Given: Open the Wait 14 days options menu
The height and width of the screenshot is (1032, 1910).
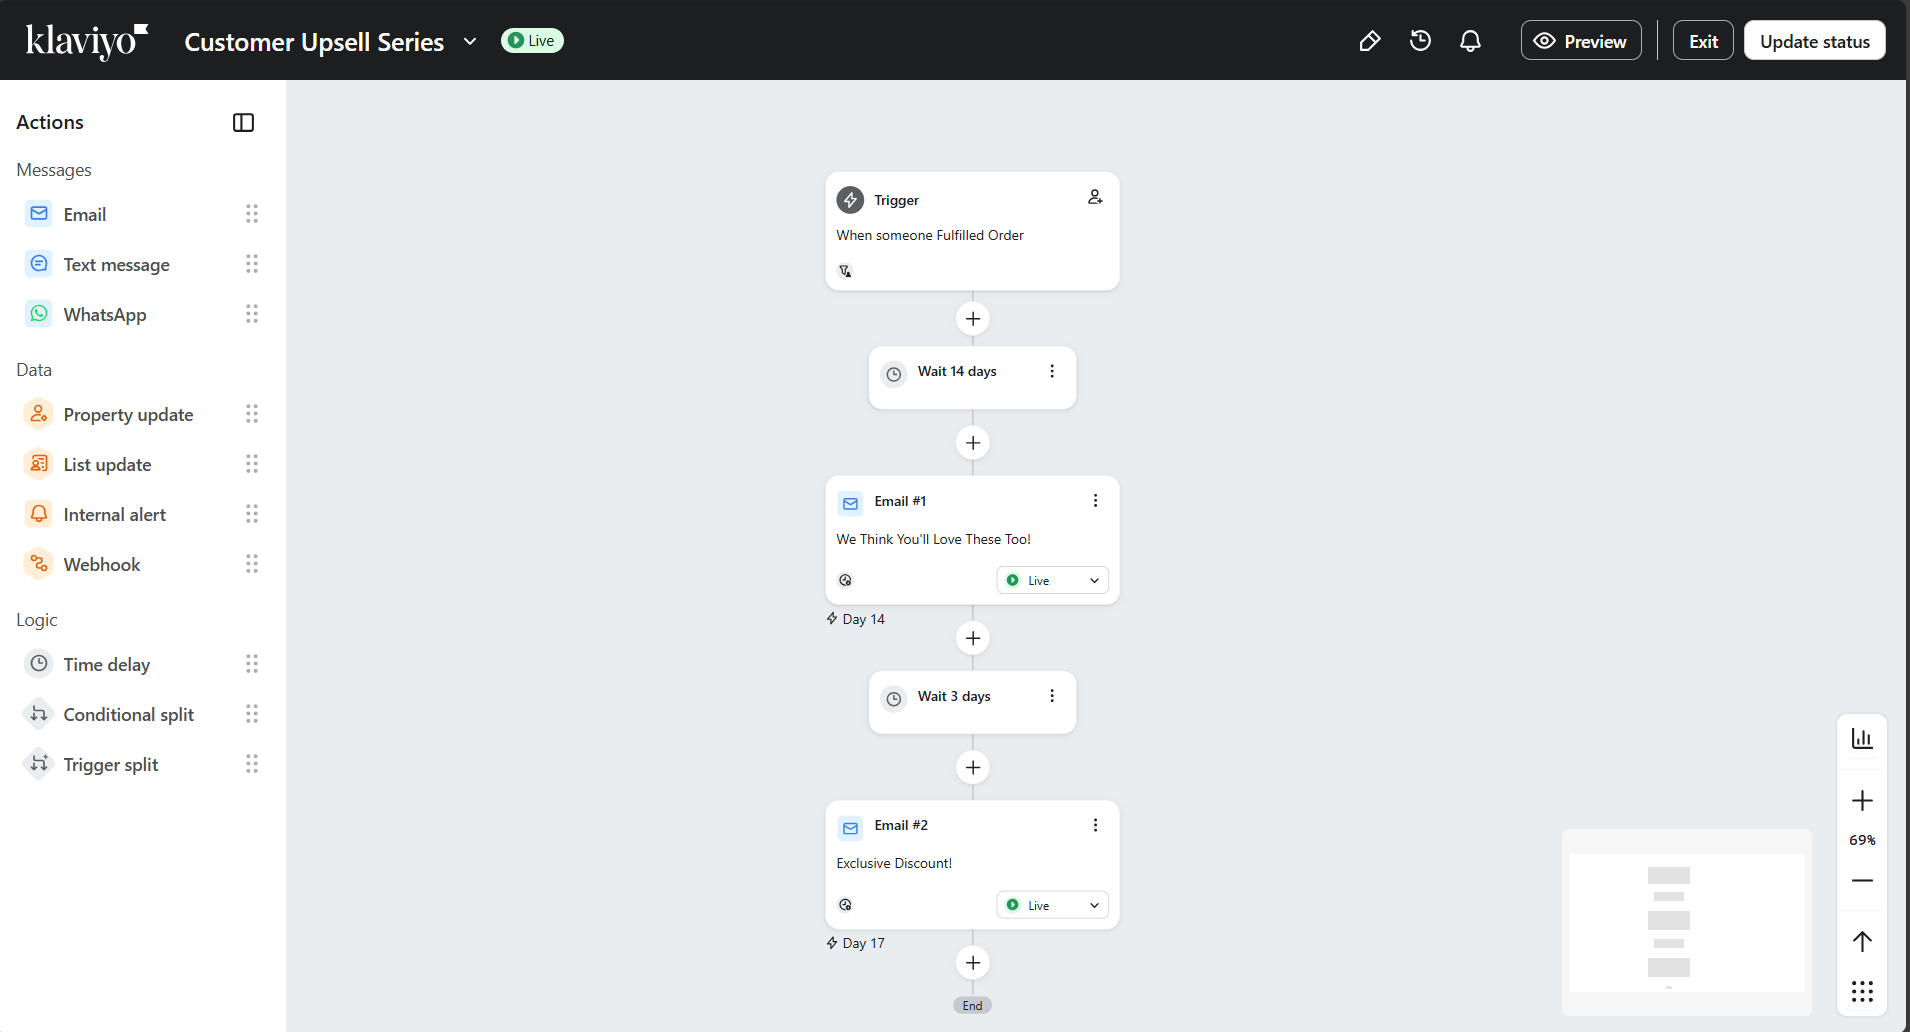Looking at the screenshot, I should click(x=1051, y=371).
